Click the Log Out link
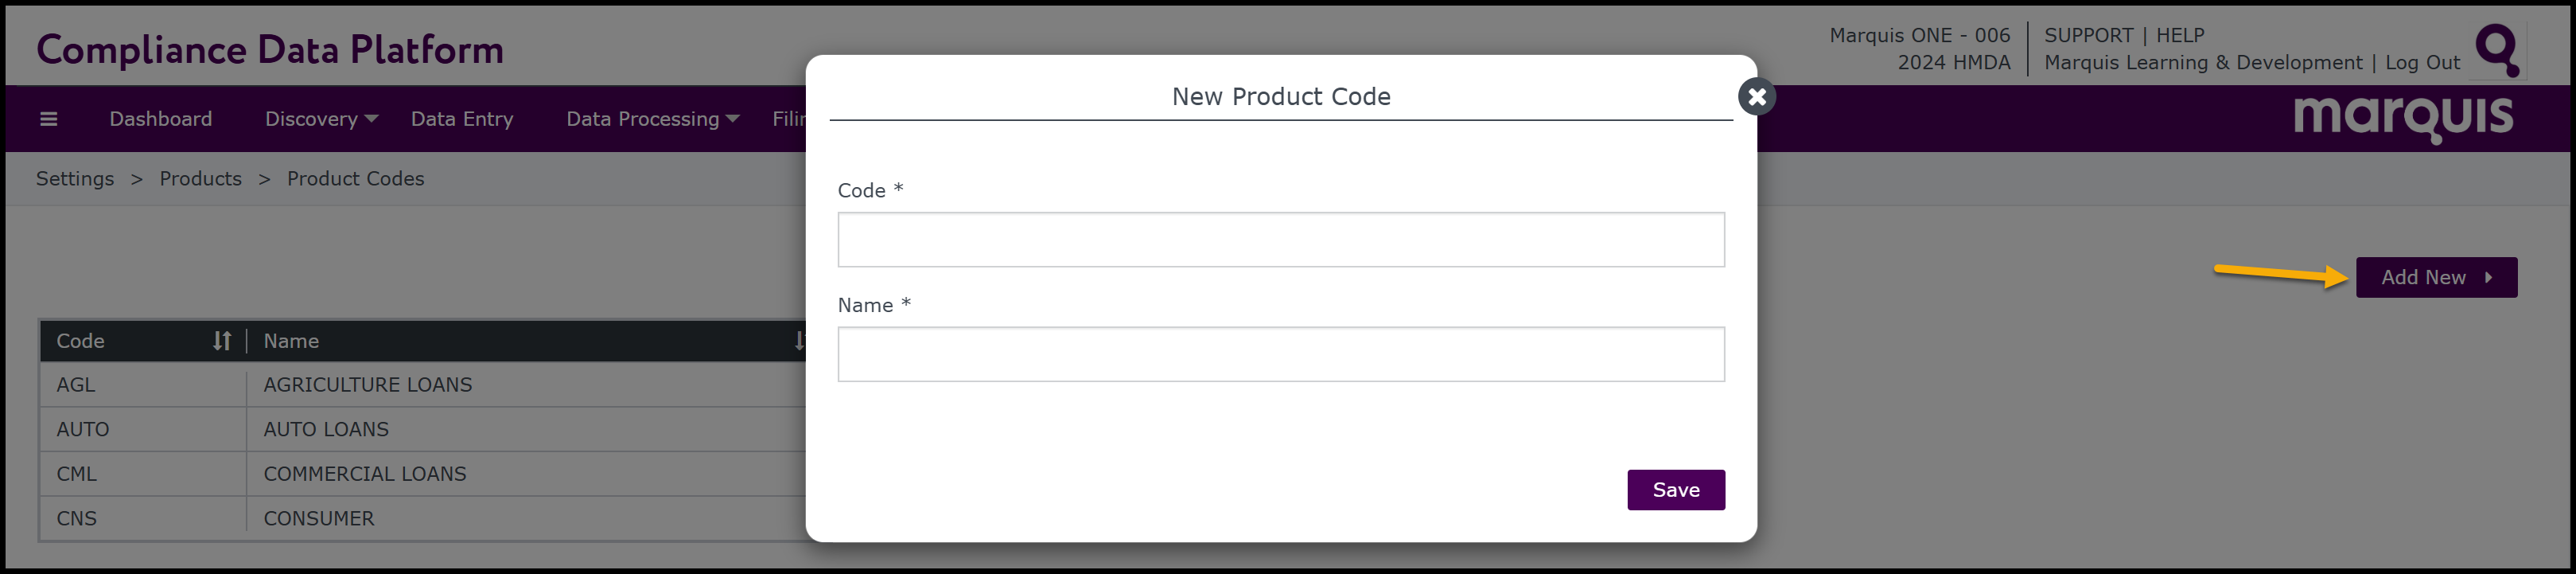Screen dimensions: 2576x574 [2421, 62]
